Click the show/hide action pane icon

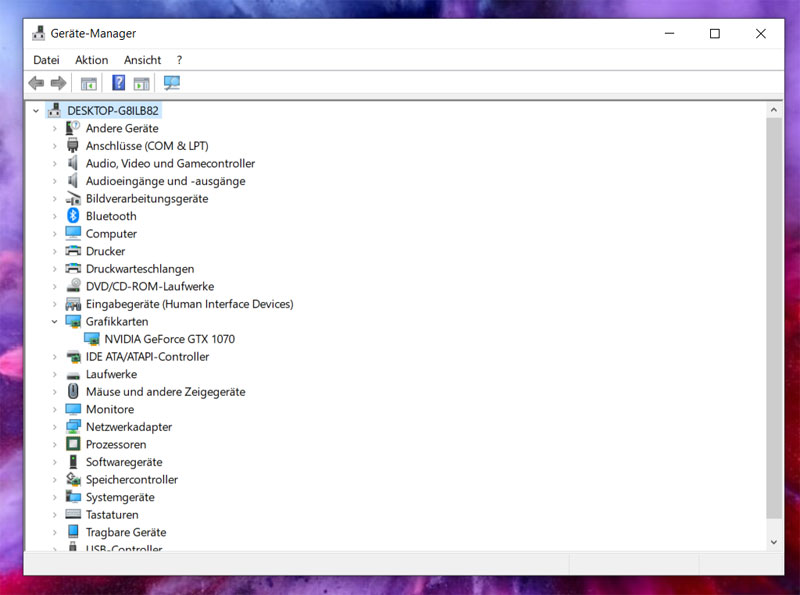pyautogui.click(x=141, y=83)
